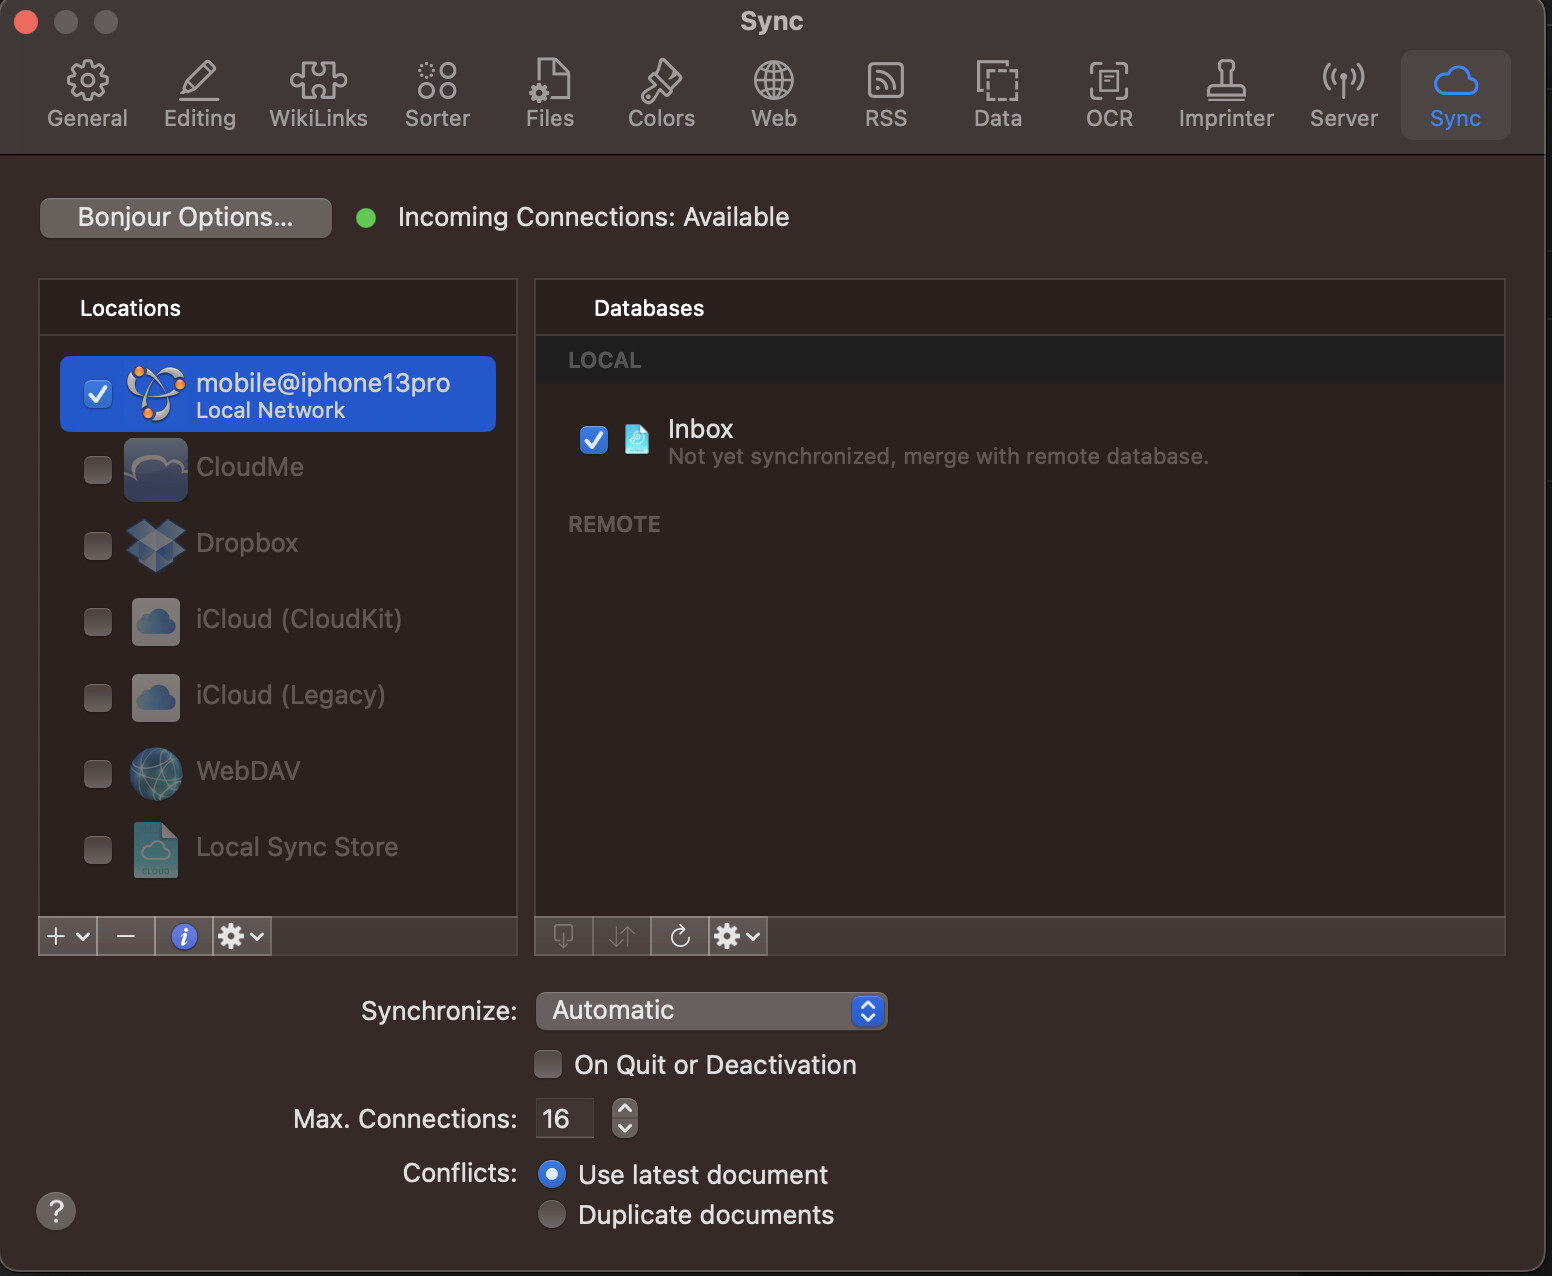
Task: Disable syncing of the Inbox database
Action: (593, 440)
